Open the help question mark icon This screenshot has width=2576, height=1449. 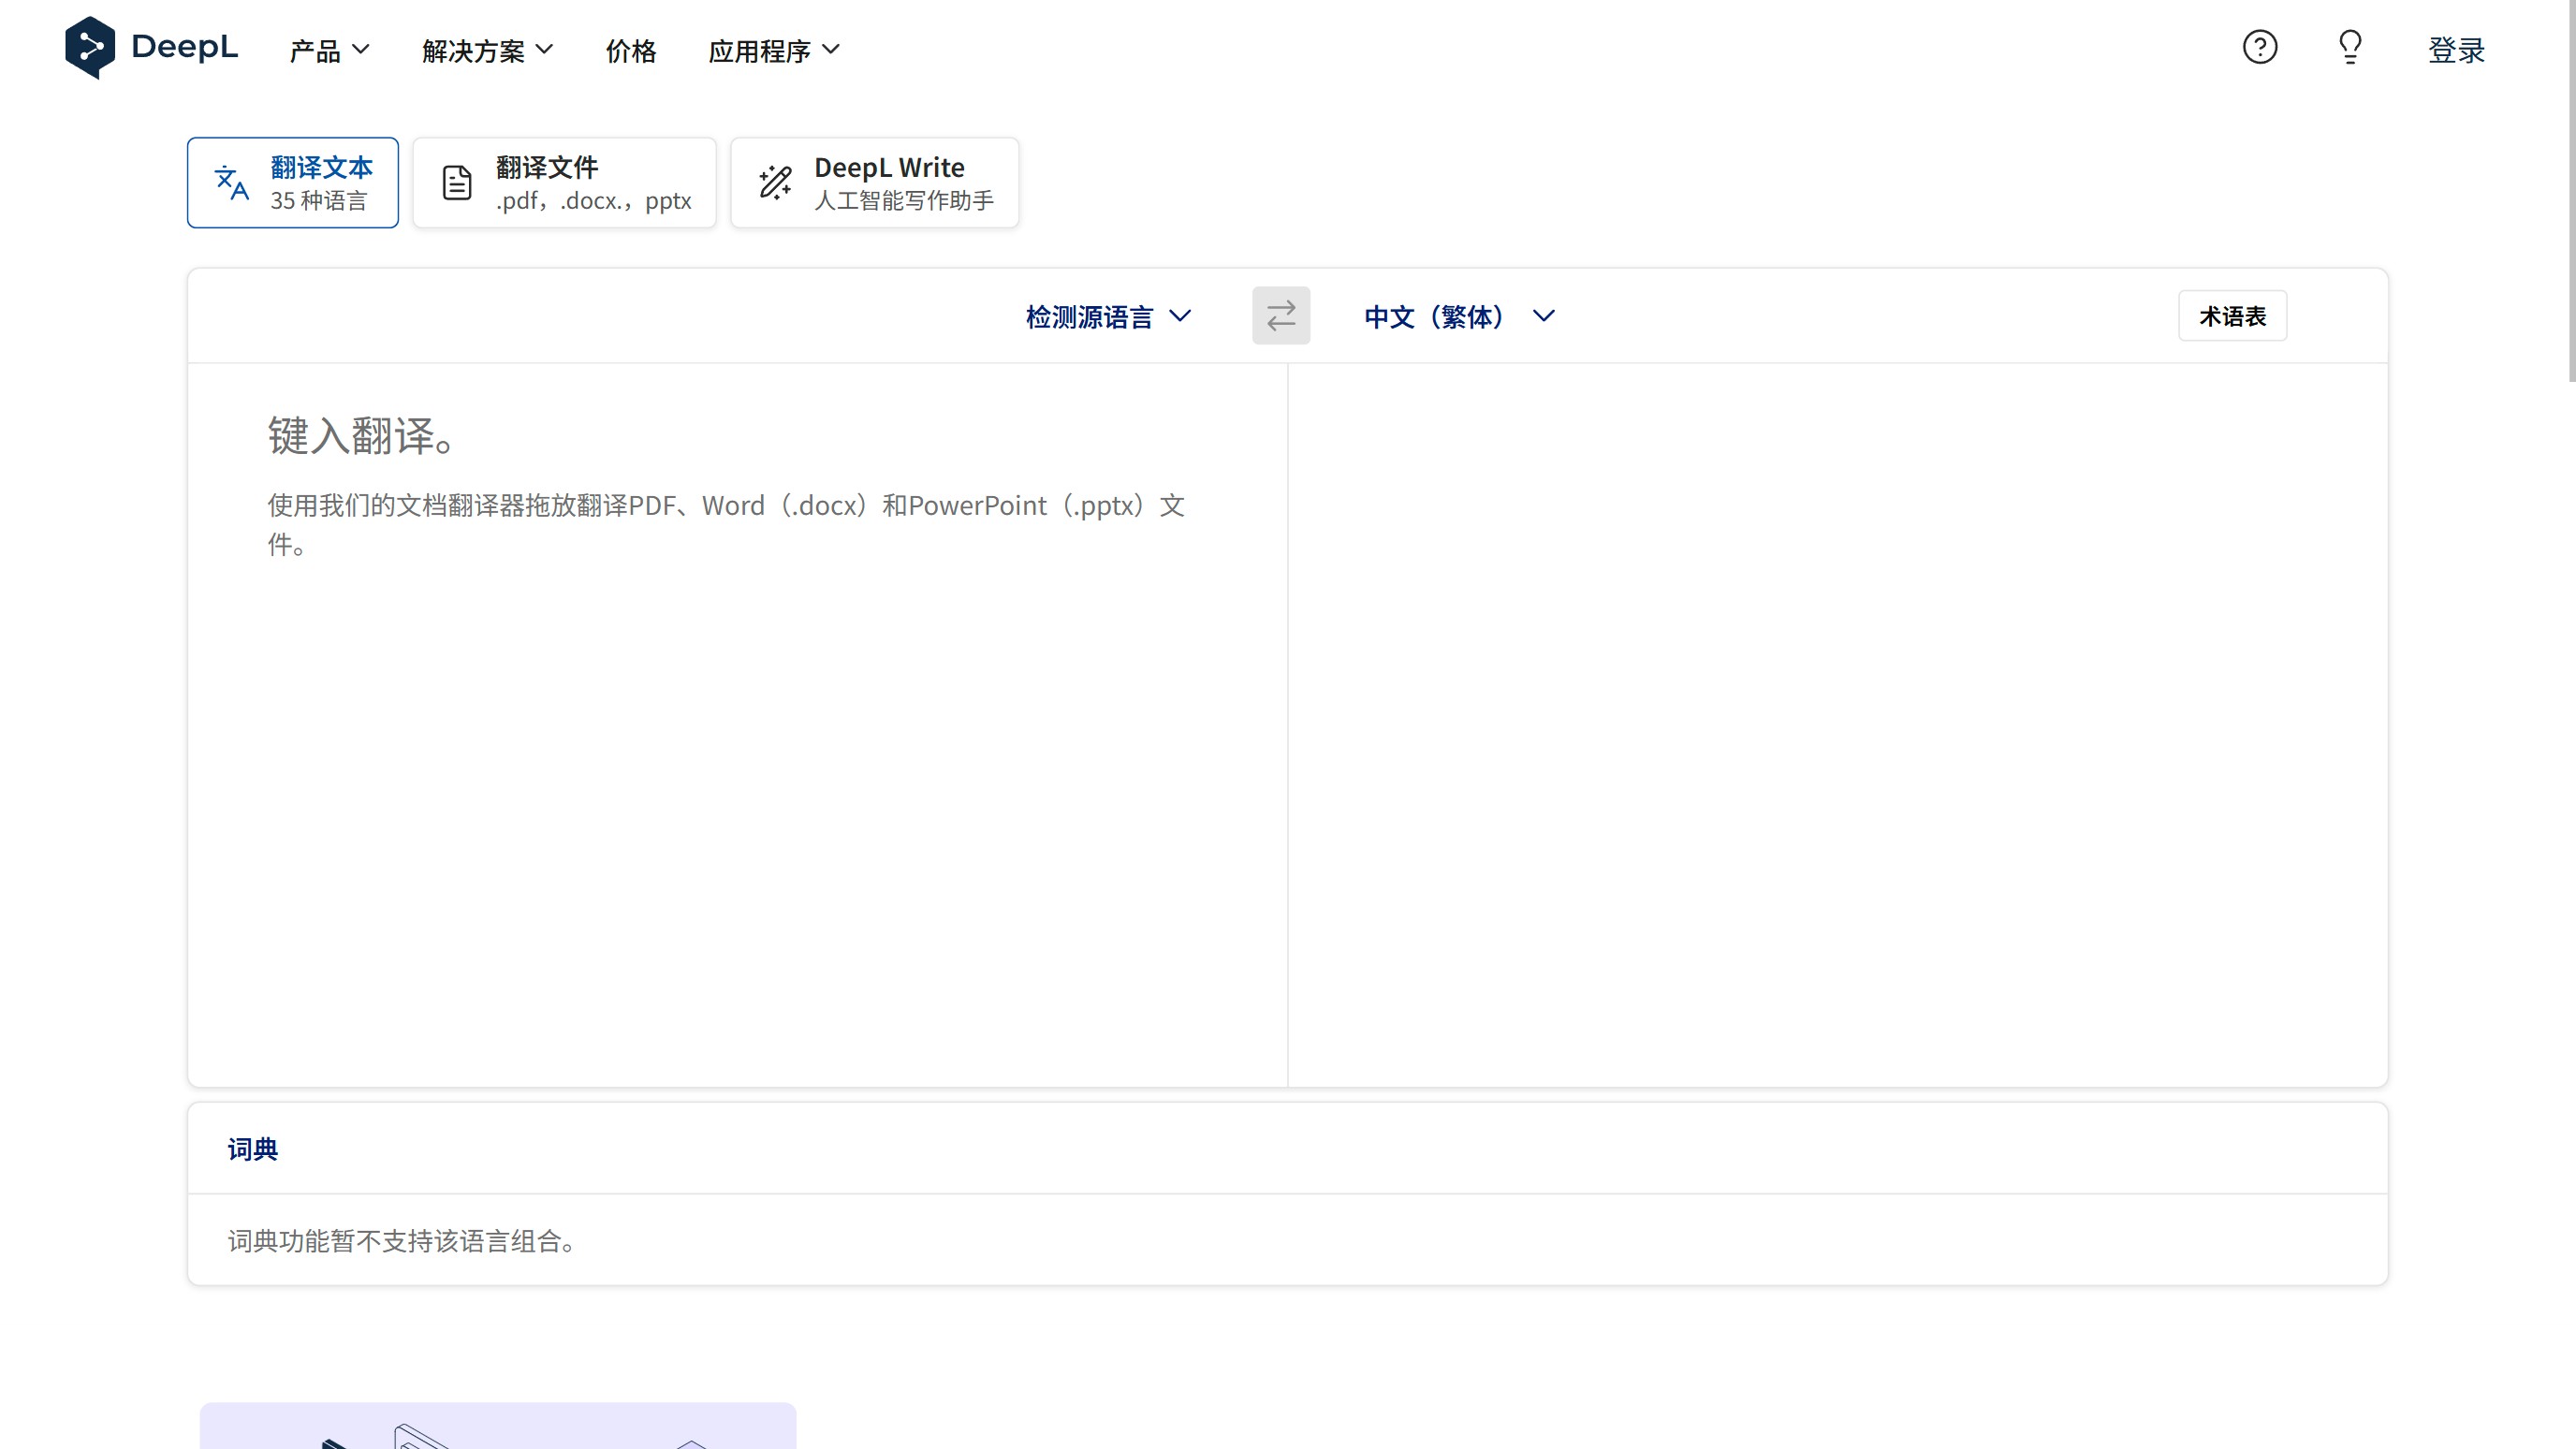coord(2260,47)
